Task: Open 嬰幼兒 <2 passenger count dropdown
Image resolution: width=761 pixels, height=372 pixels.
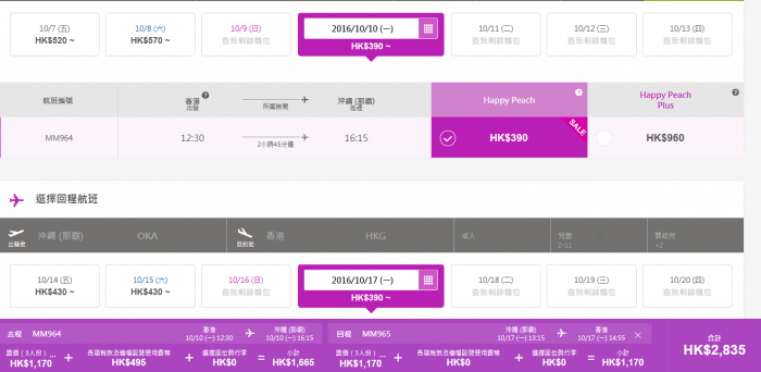Action: pyautogui.click(x=695, y=236)
